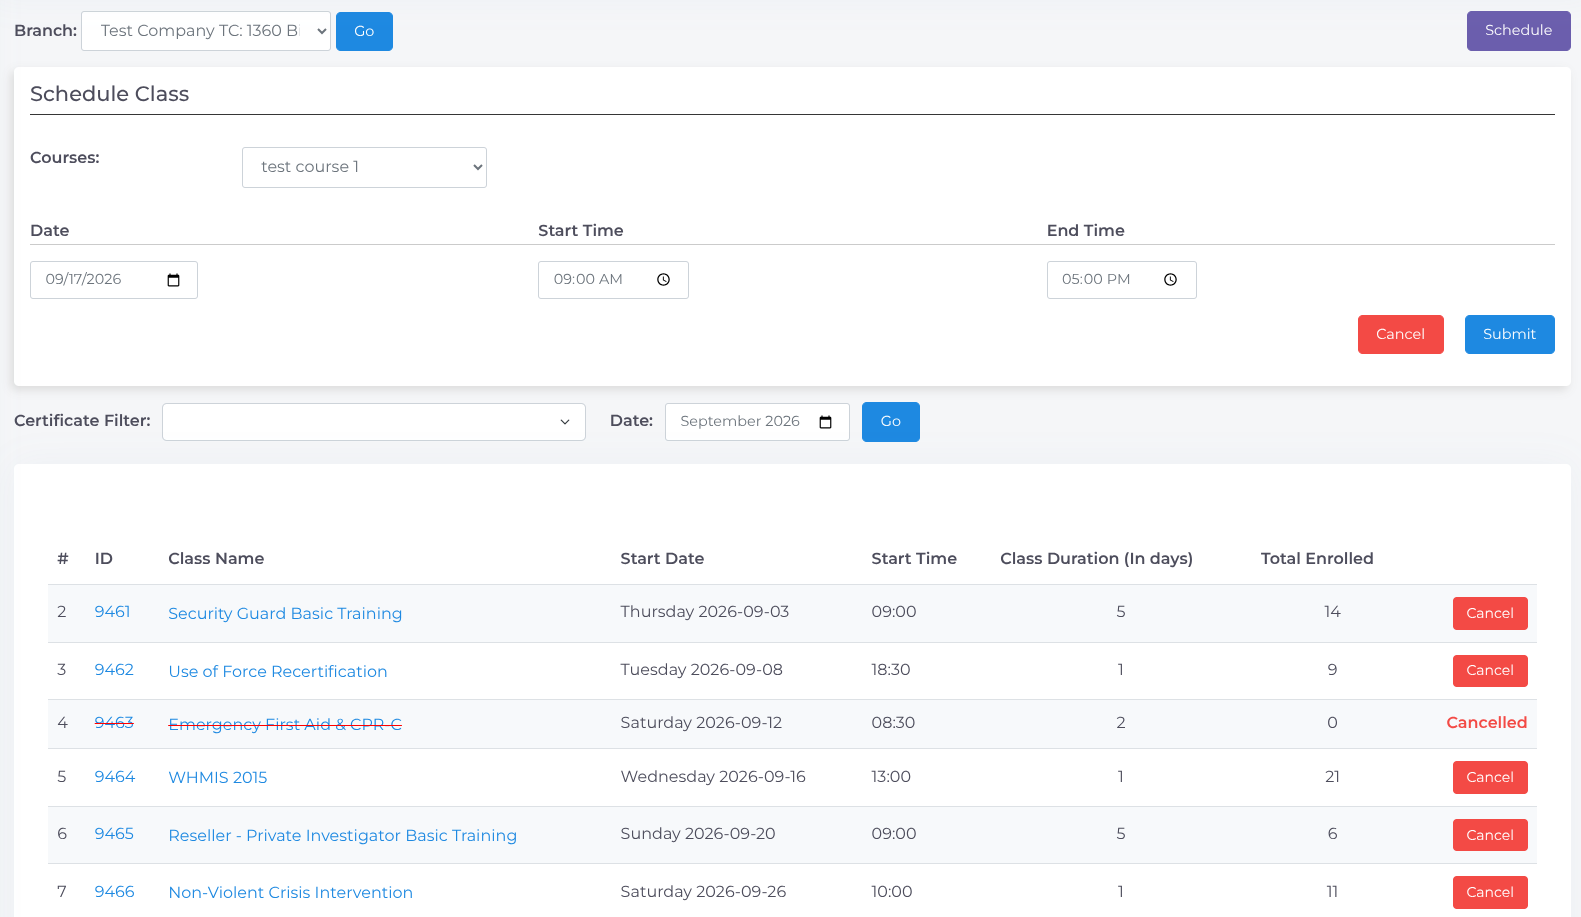This screenshot has width=1581, height=917.
Task: Expand the Branch dropdown
Action: [x=206, y=31]
